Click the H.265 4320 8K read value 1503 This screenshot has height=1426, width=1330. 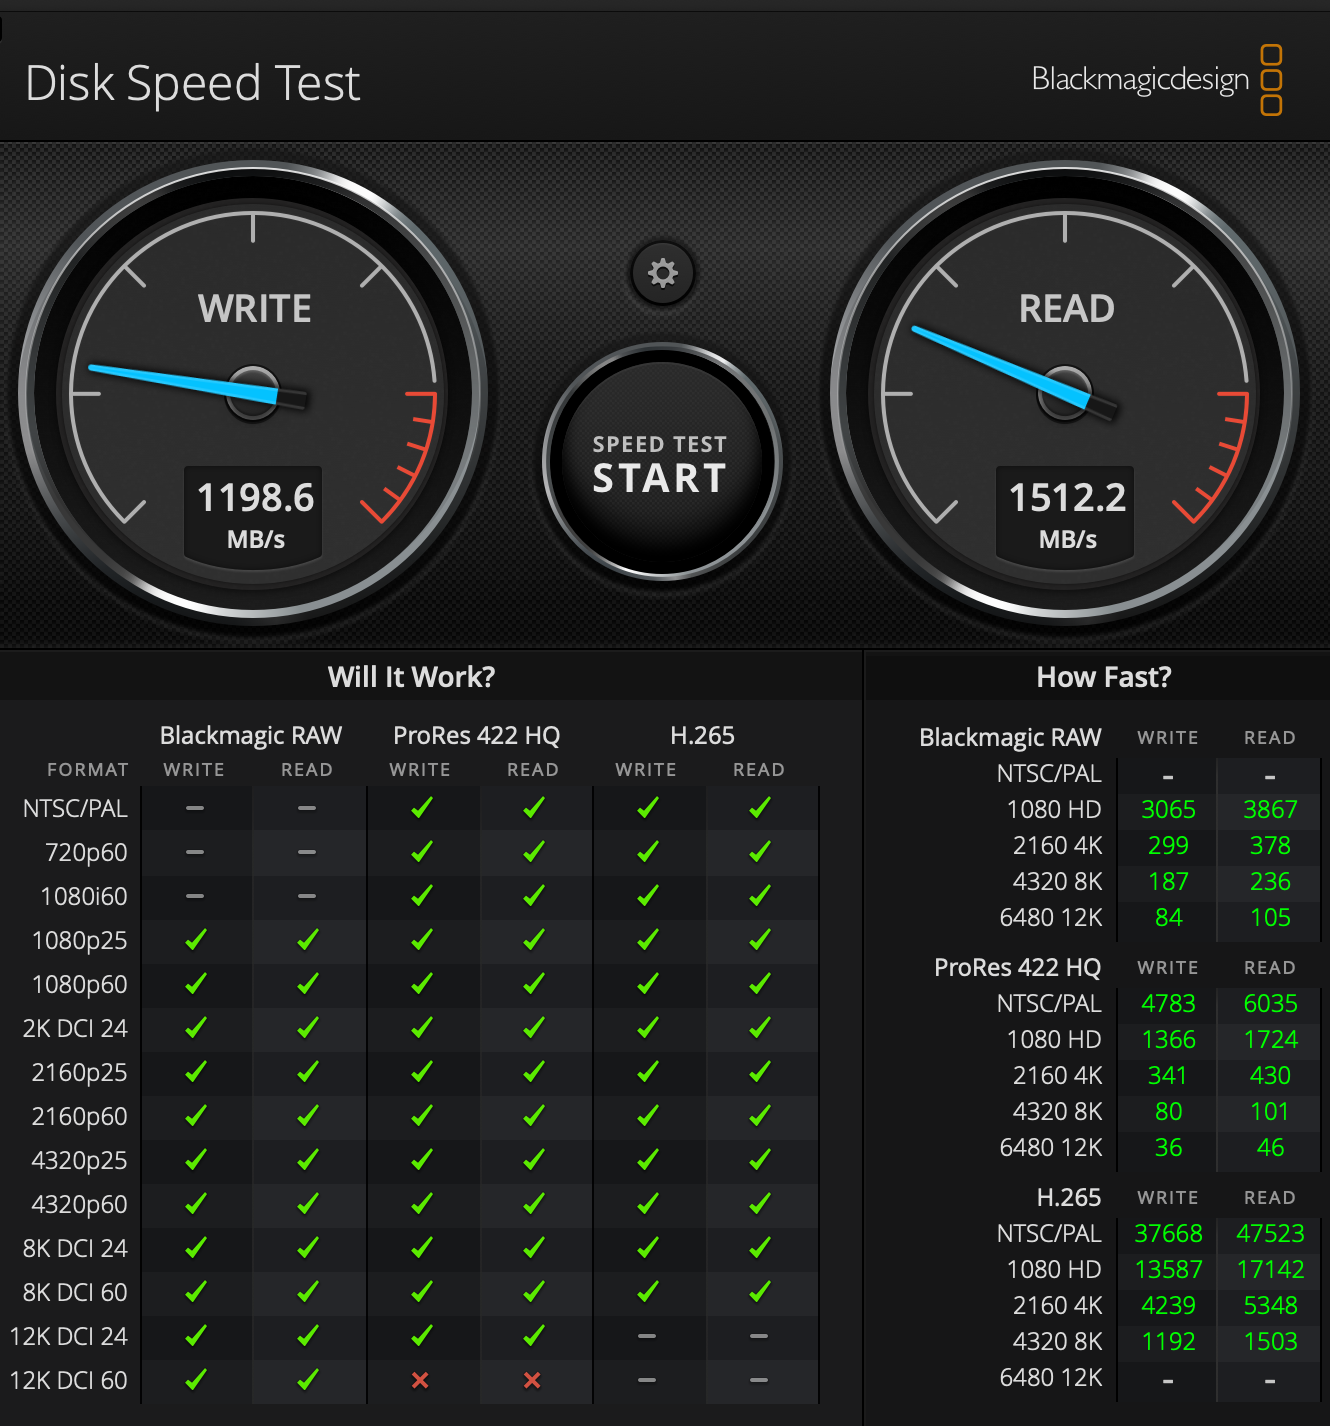coord(1270,1341)
